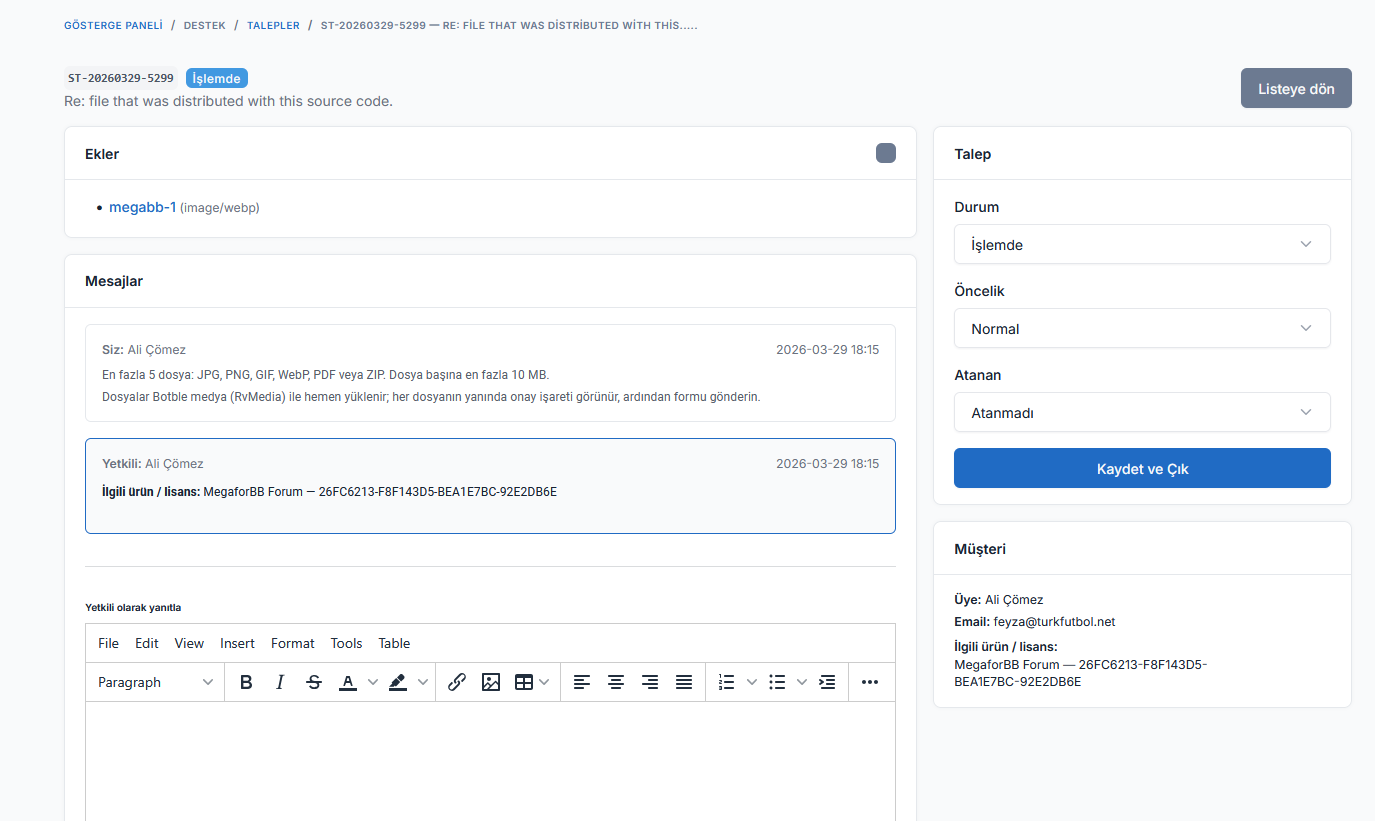Apply italic formatting in the editor
1375x821 pixels.
point(280,682)
